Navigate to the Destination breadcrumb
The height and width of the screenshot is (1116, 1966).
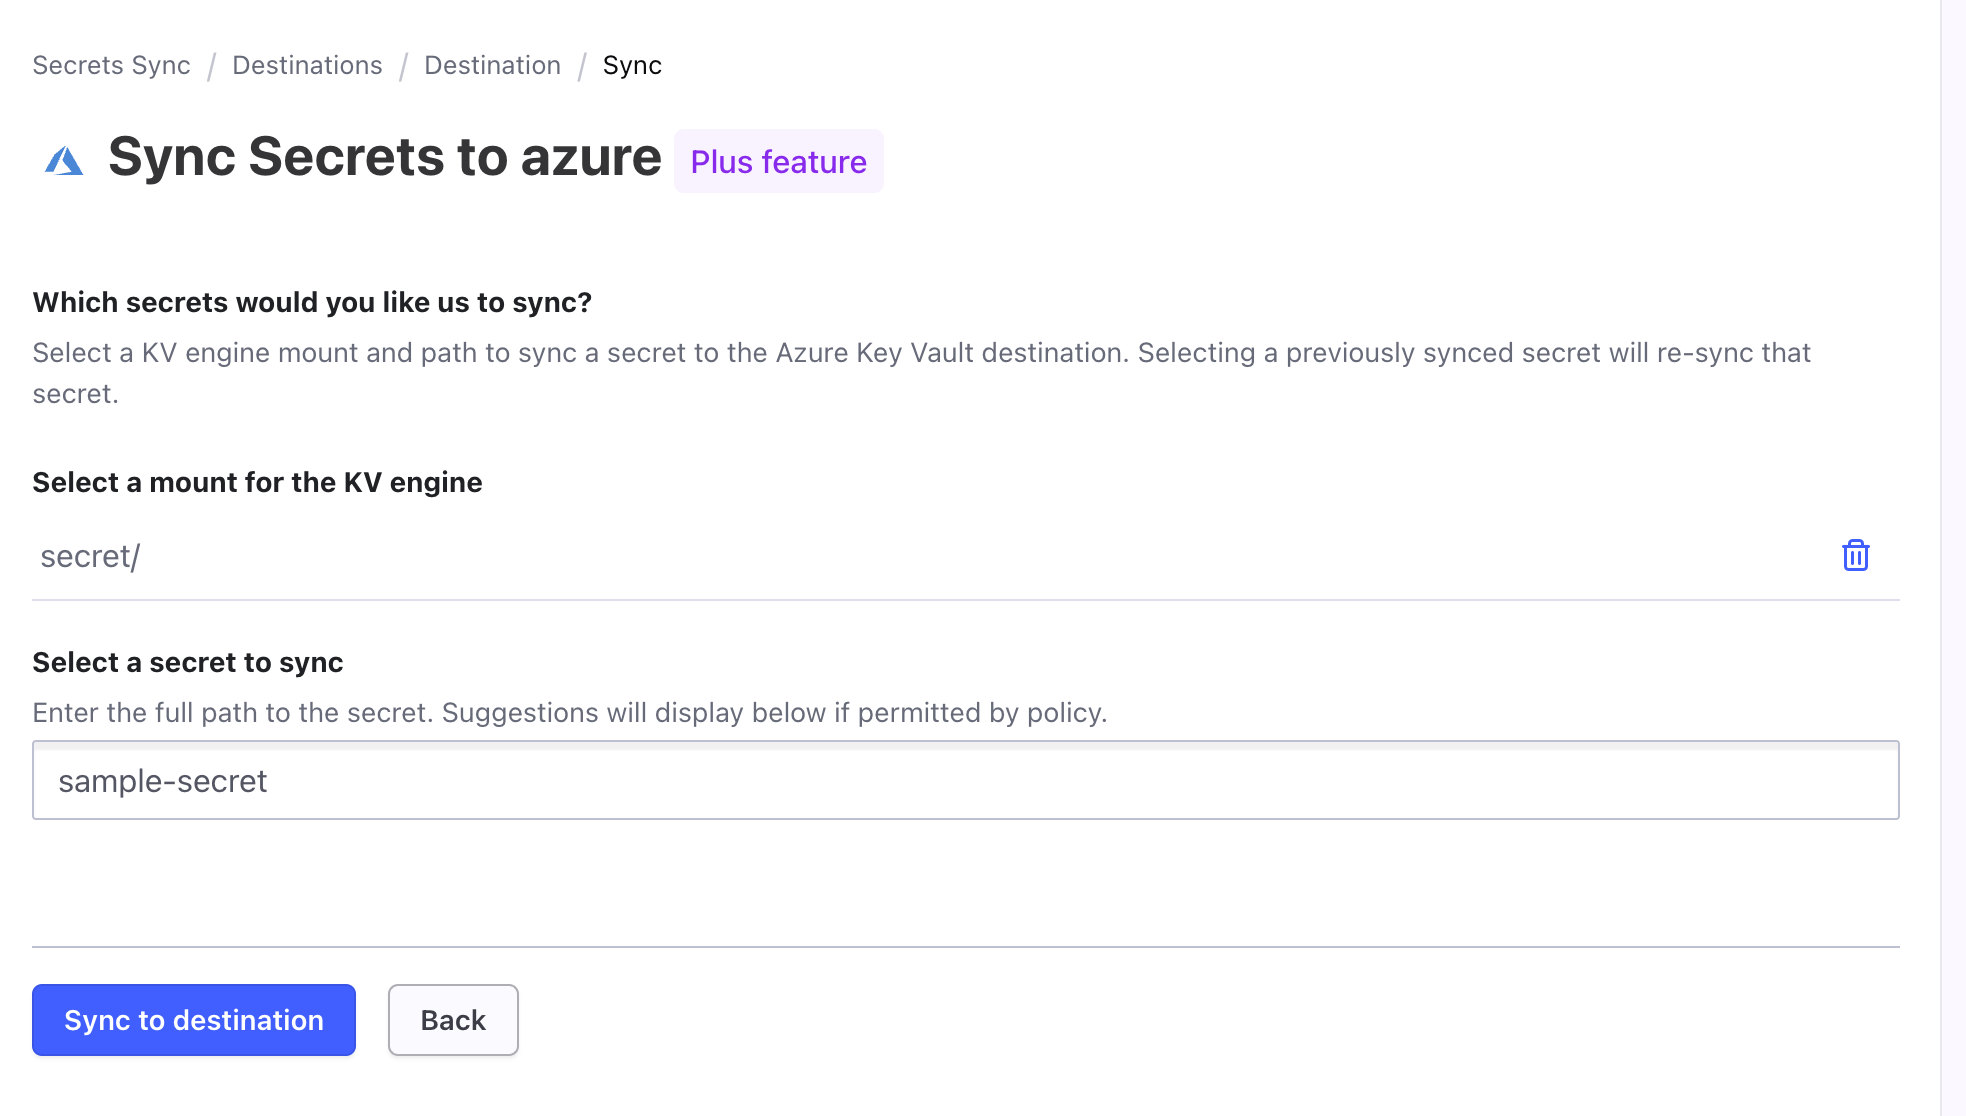point(492,65)
